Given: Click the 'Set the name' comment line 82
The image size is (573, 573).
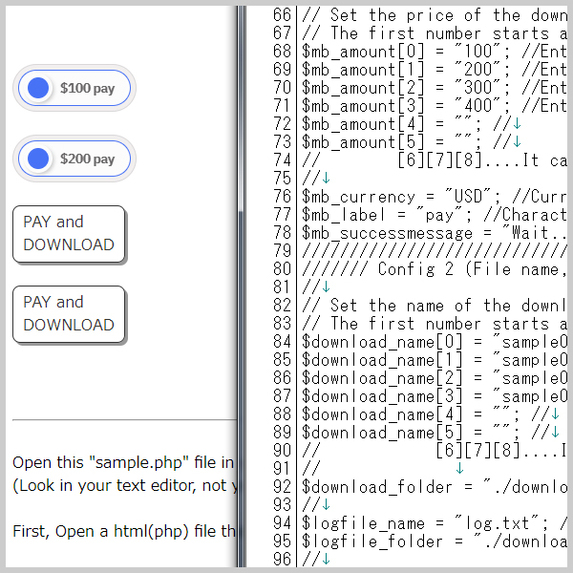Looking at the screenshot, I should point(434,306).
